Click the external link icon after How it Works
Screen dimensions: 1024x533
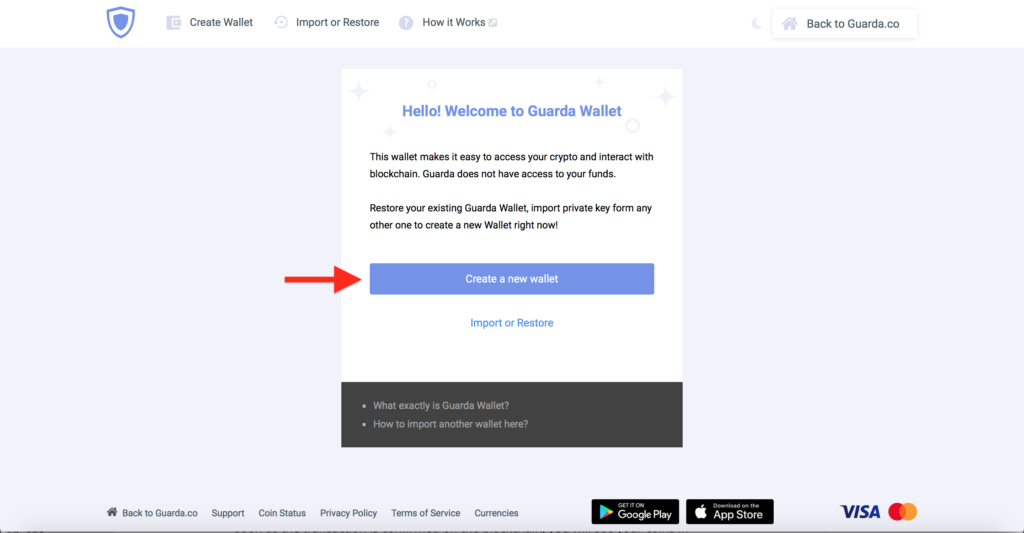493,23
